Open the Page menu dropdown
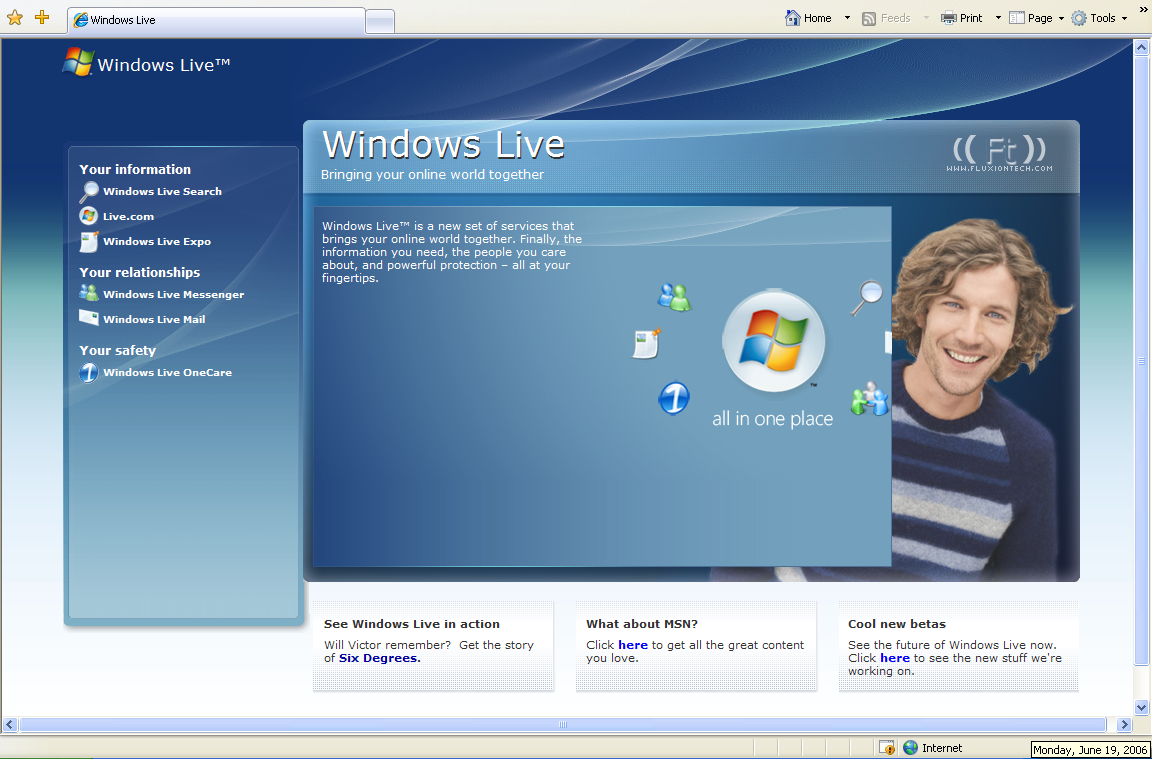Image resolution: width=1152 pixels, height=759 pixels. pyautogui.click(x=1037, y=18)
